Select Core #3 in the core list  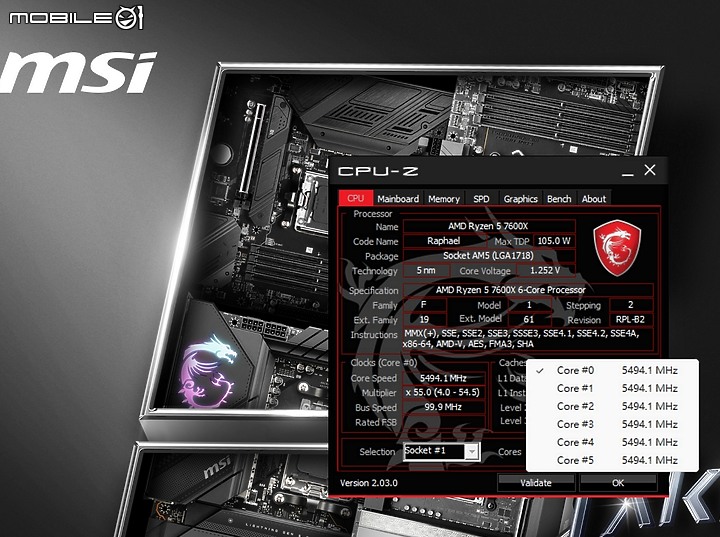click(x=612, y=424)
